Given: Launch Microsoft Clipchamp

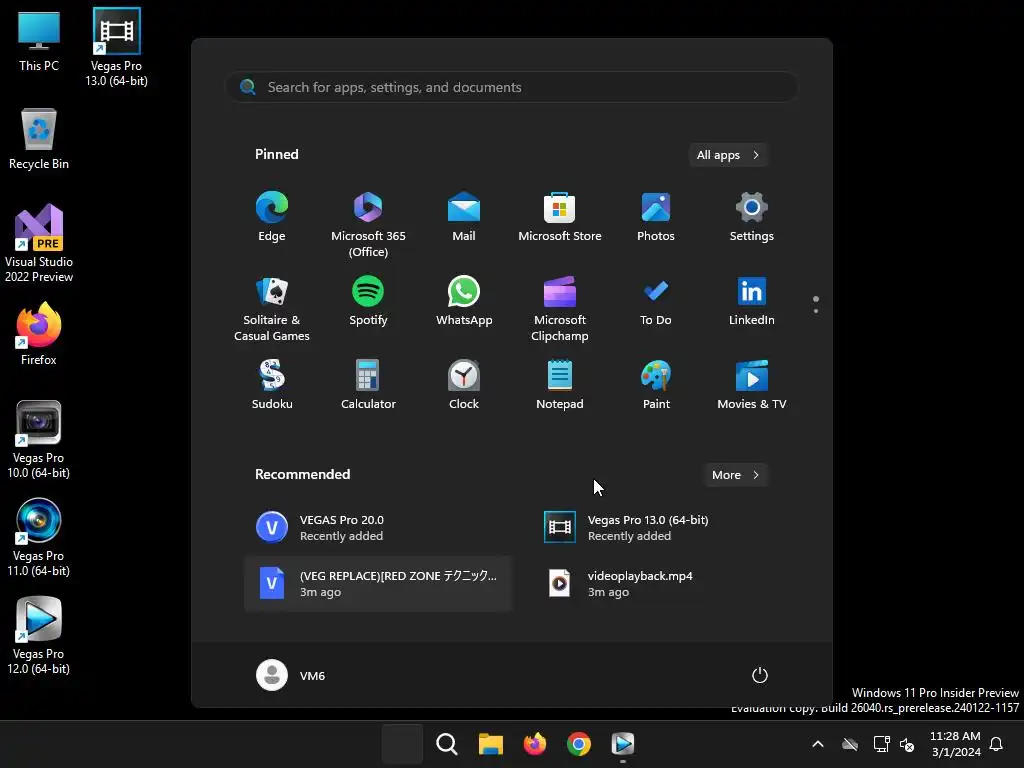Looking at the screenshot, I should pyautogui.click(x=560, y=310).
